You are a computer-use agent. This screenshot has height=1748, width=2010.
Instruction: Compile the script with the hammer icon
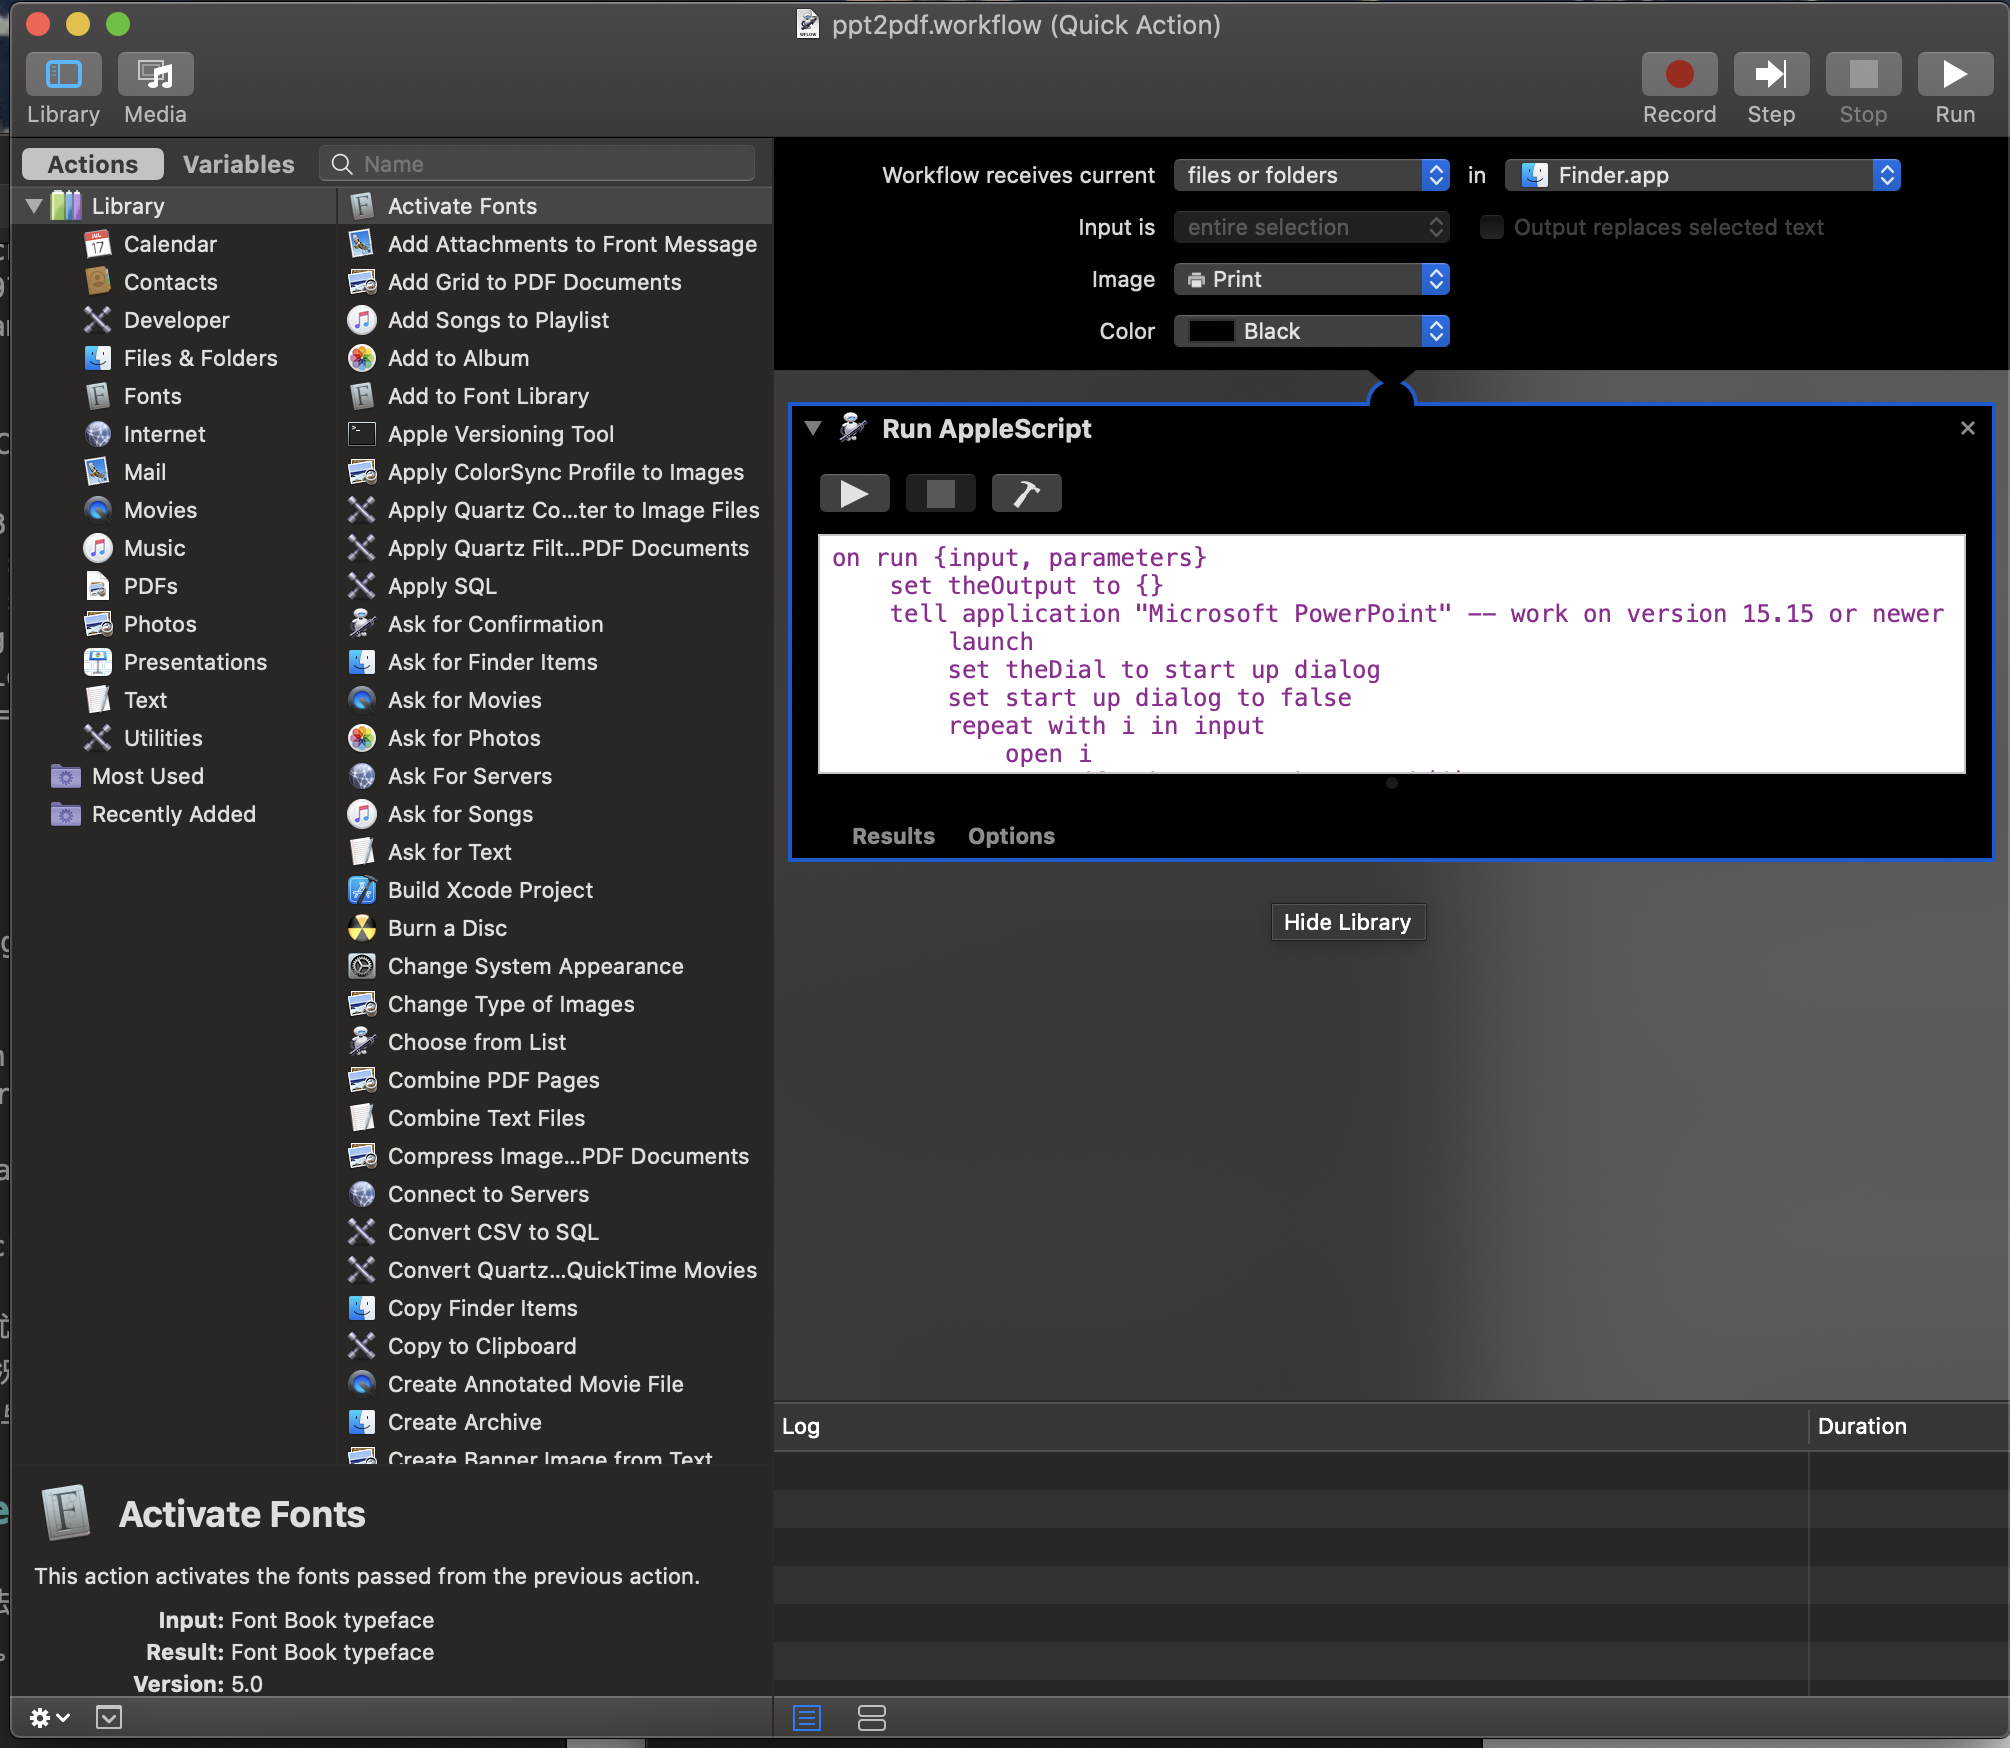1026,493
